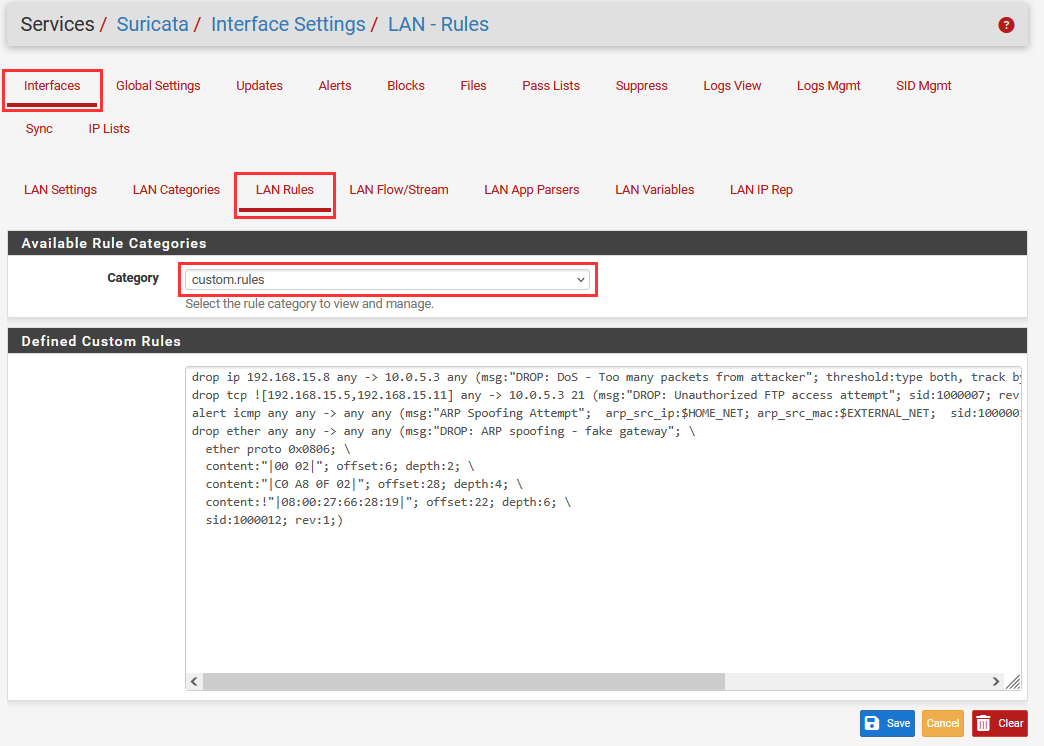Go to the Alerts tab
The image size is (1044, 746).
[x=335, y=86]
